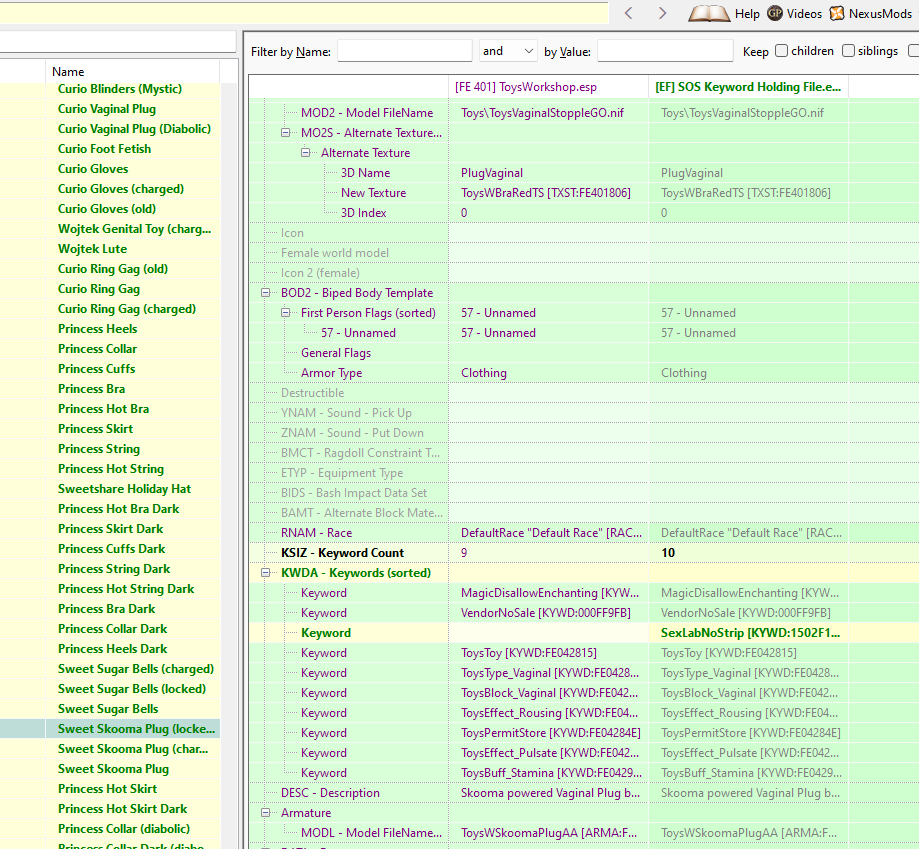Select Curio Vaginal Plug (Diabolic) record
Image resolution: width=919 pixels, height=849 pixels.
(134, 129)
